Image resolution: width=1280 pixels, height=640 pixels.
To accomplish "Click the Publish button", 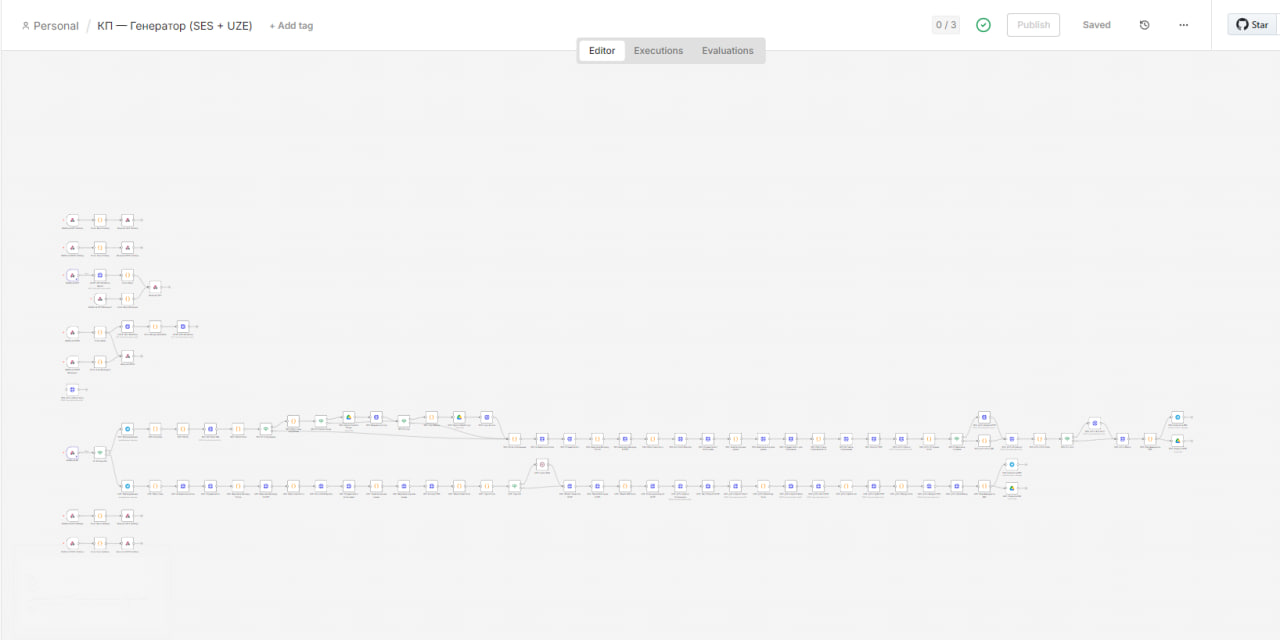I will (x=1033, y=24).
